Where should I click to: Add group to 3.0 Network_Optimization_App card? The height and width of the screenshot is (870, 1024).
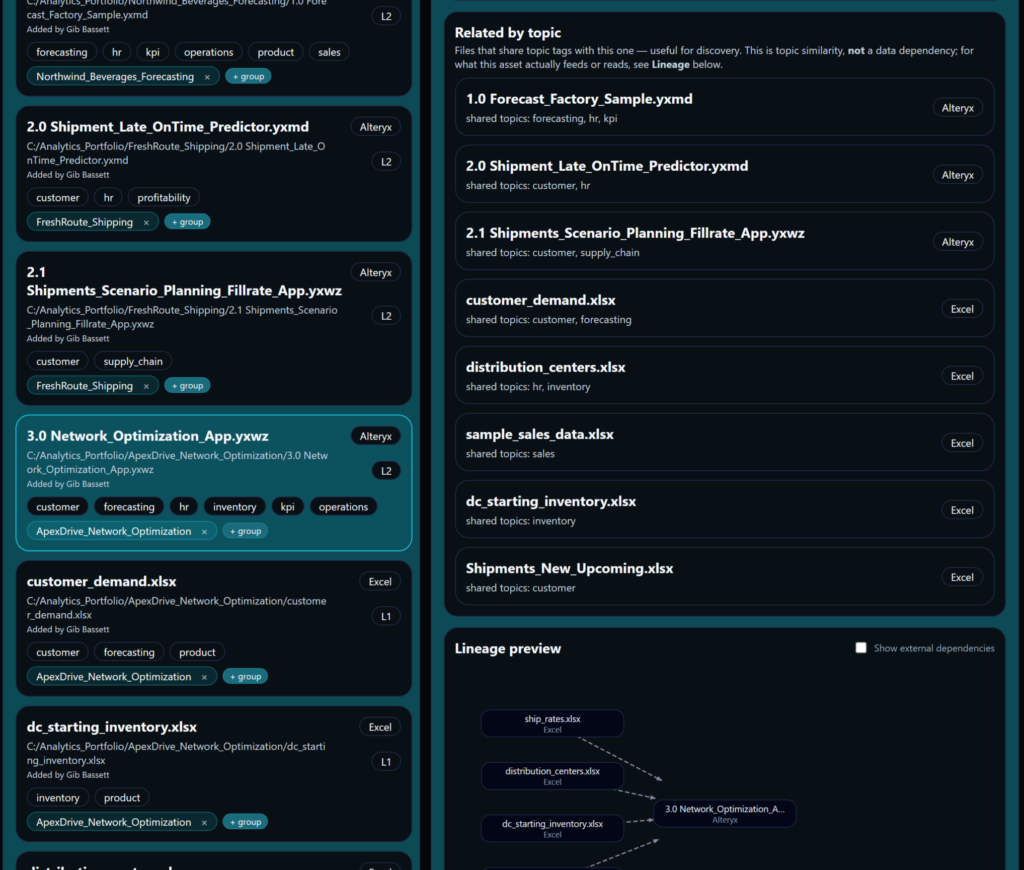[x=246, y=532]
